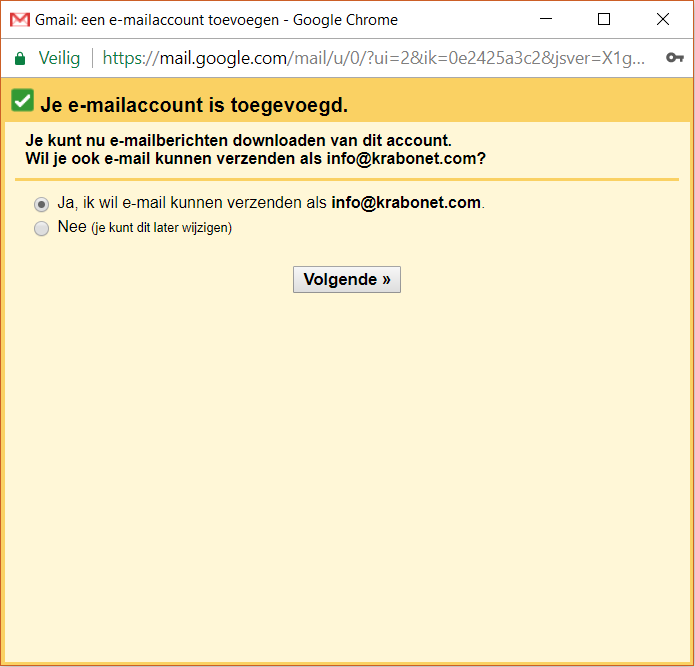Click the window title 'Gmail: een e-mailaccount toevoegen'
The width and height of the screenshot is (695, 667).
216,20
